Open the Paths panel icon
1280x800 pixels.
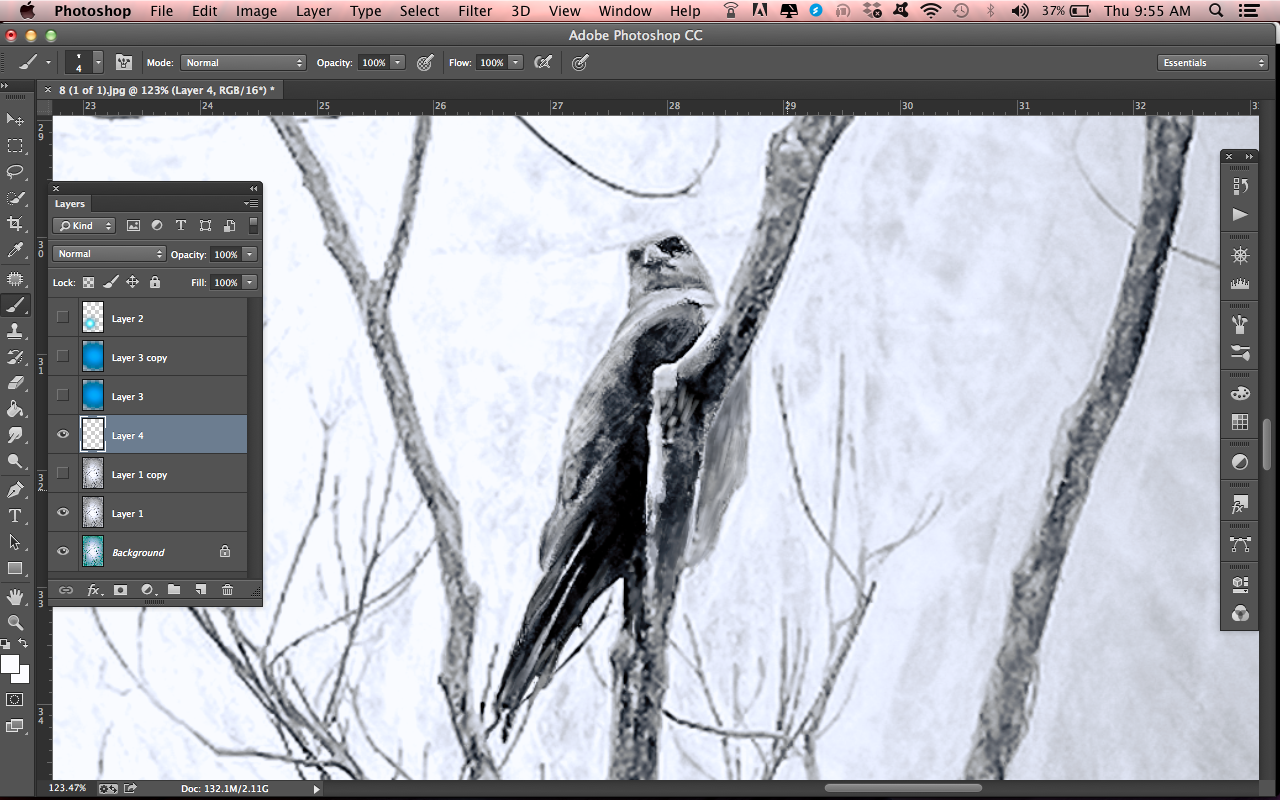(x=1240, y=544)
